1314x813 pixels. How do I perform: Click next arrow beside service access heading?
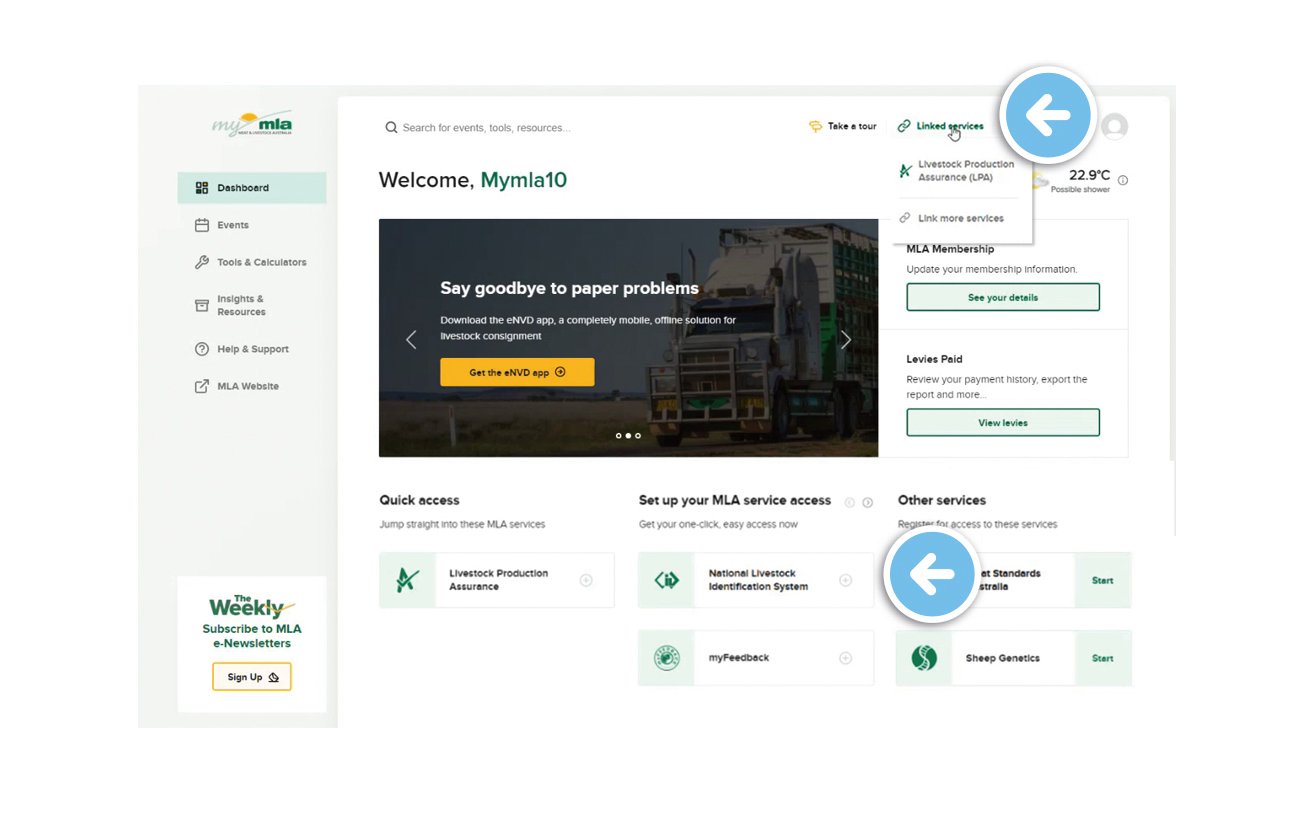[x=868, y=502]
